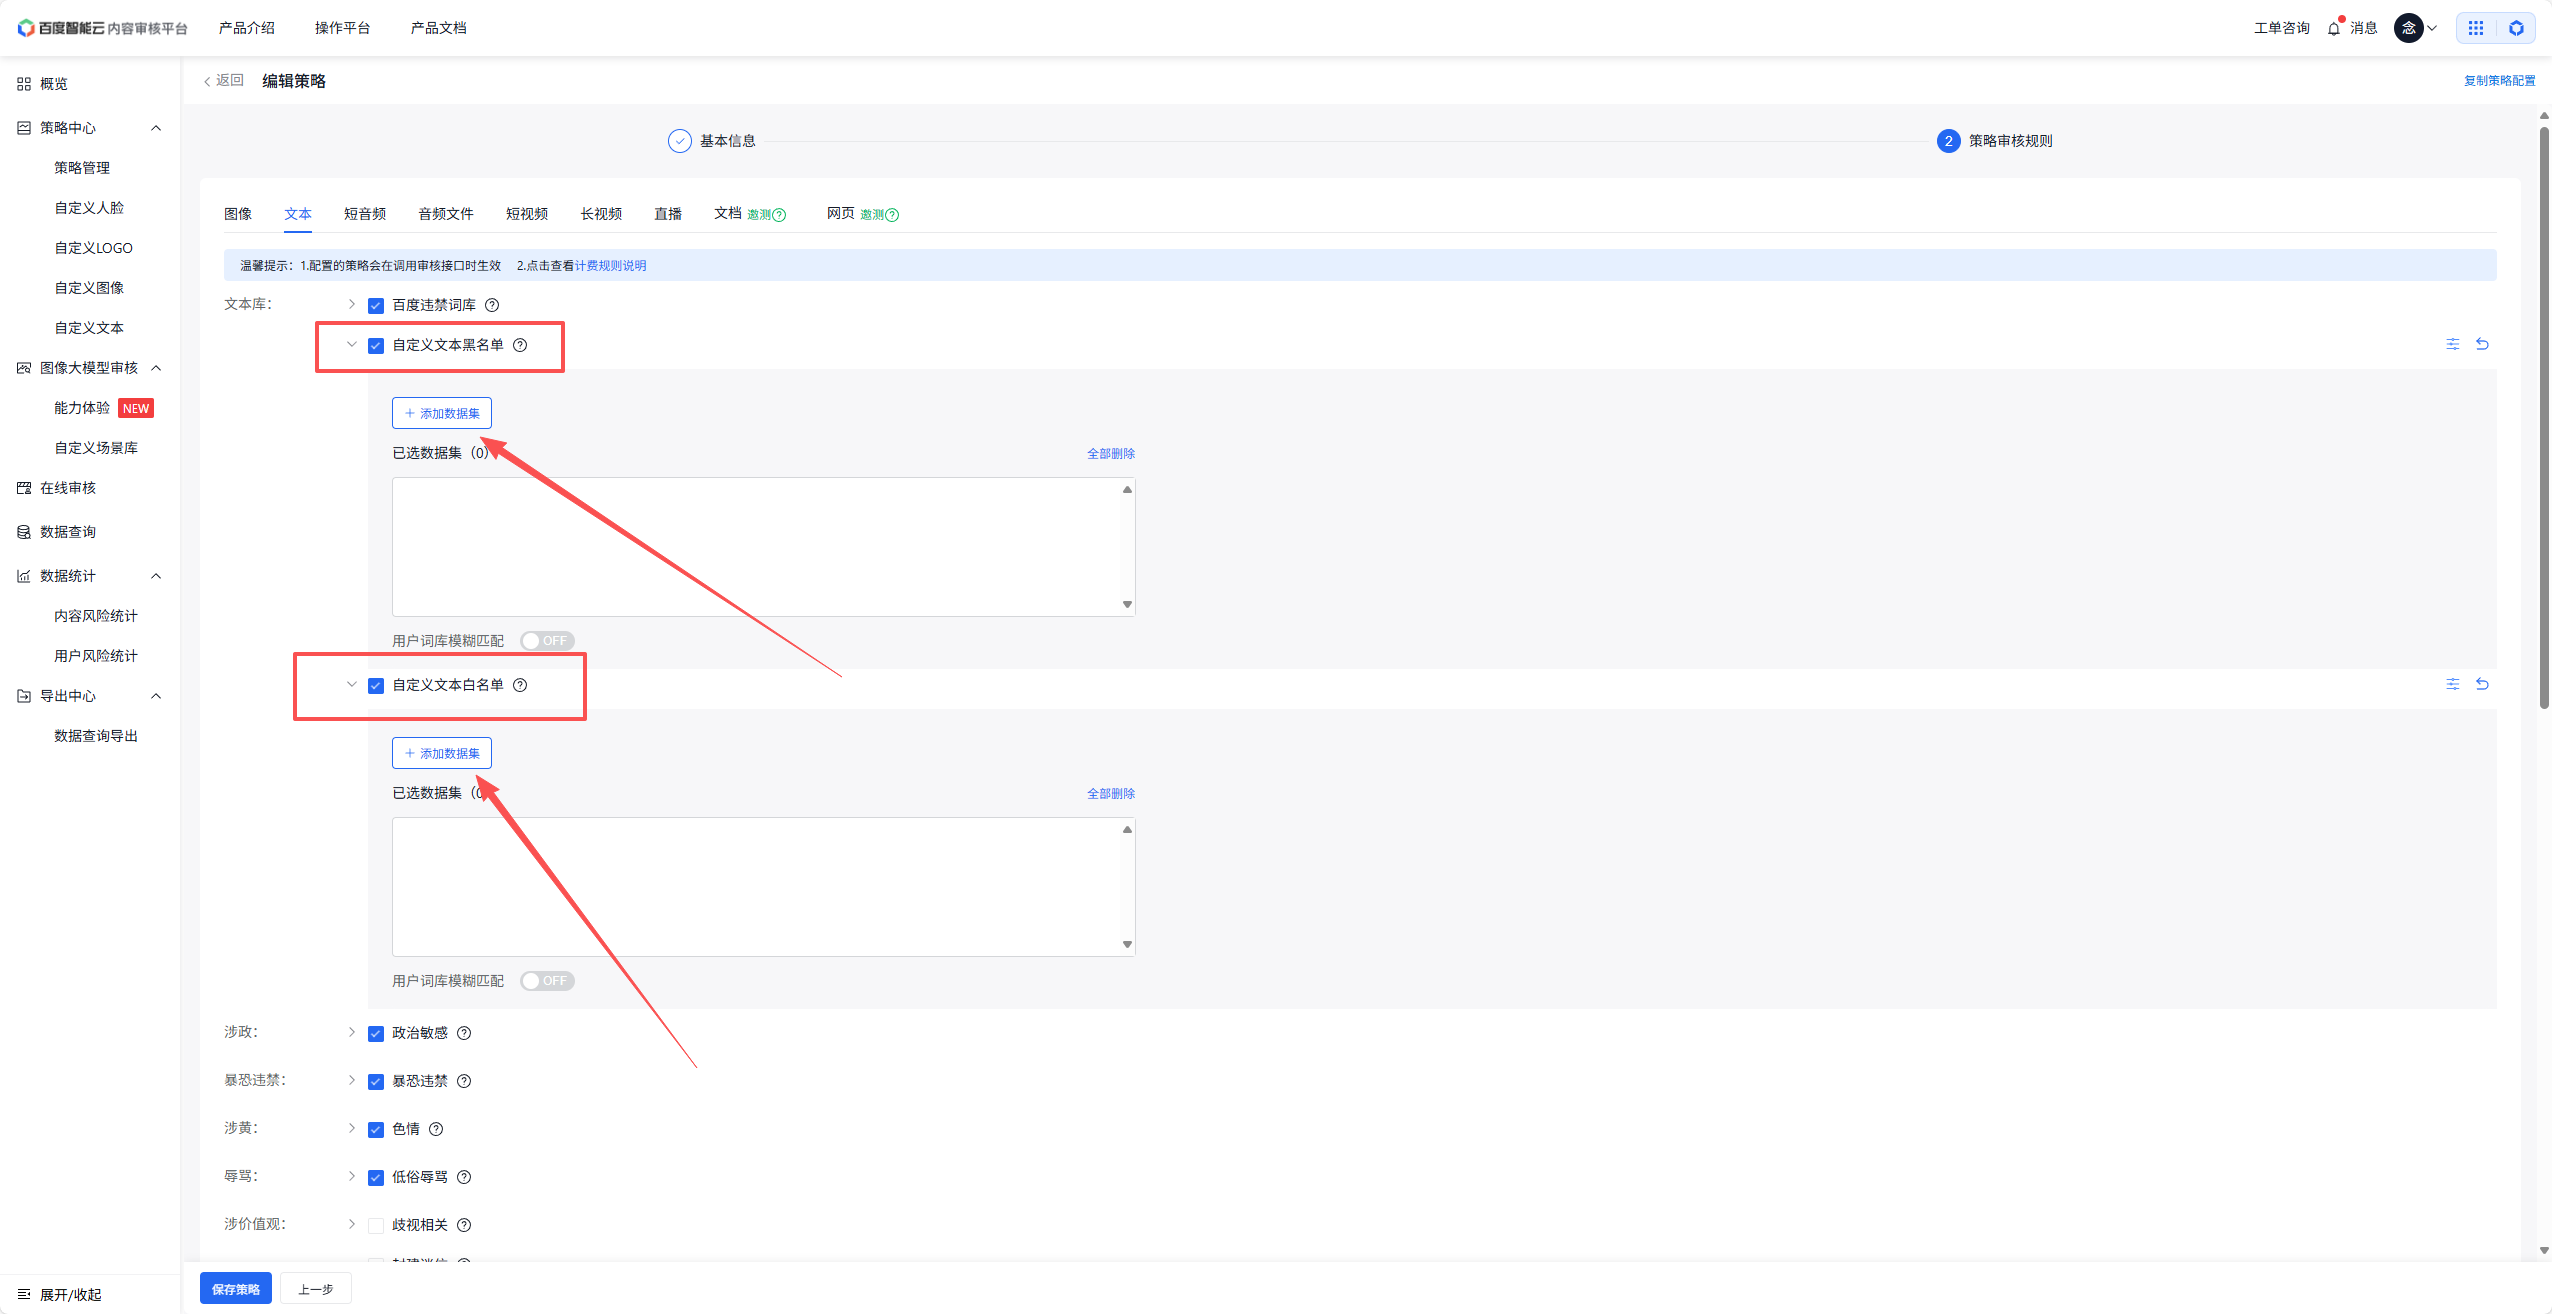Image resolution: width=2552 pixels, height=1314 pixels.
Task: Click the whitelist row reset arrow icon
Action: click(2482, 684)
